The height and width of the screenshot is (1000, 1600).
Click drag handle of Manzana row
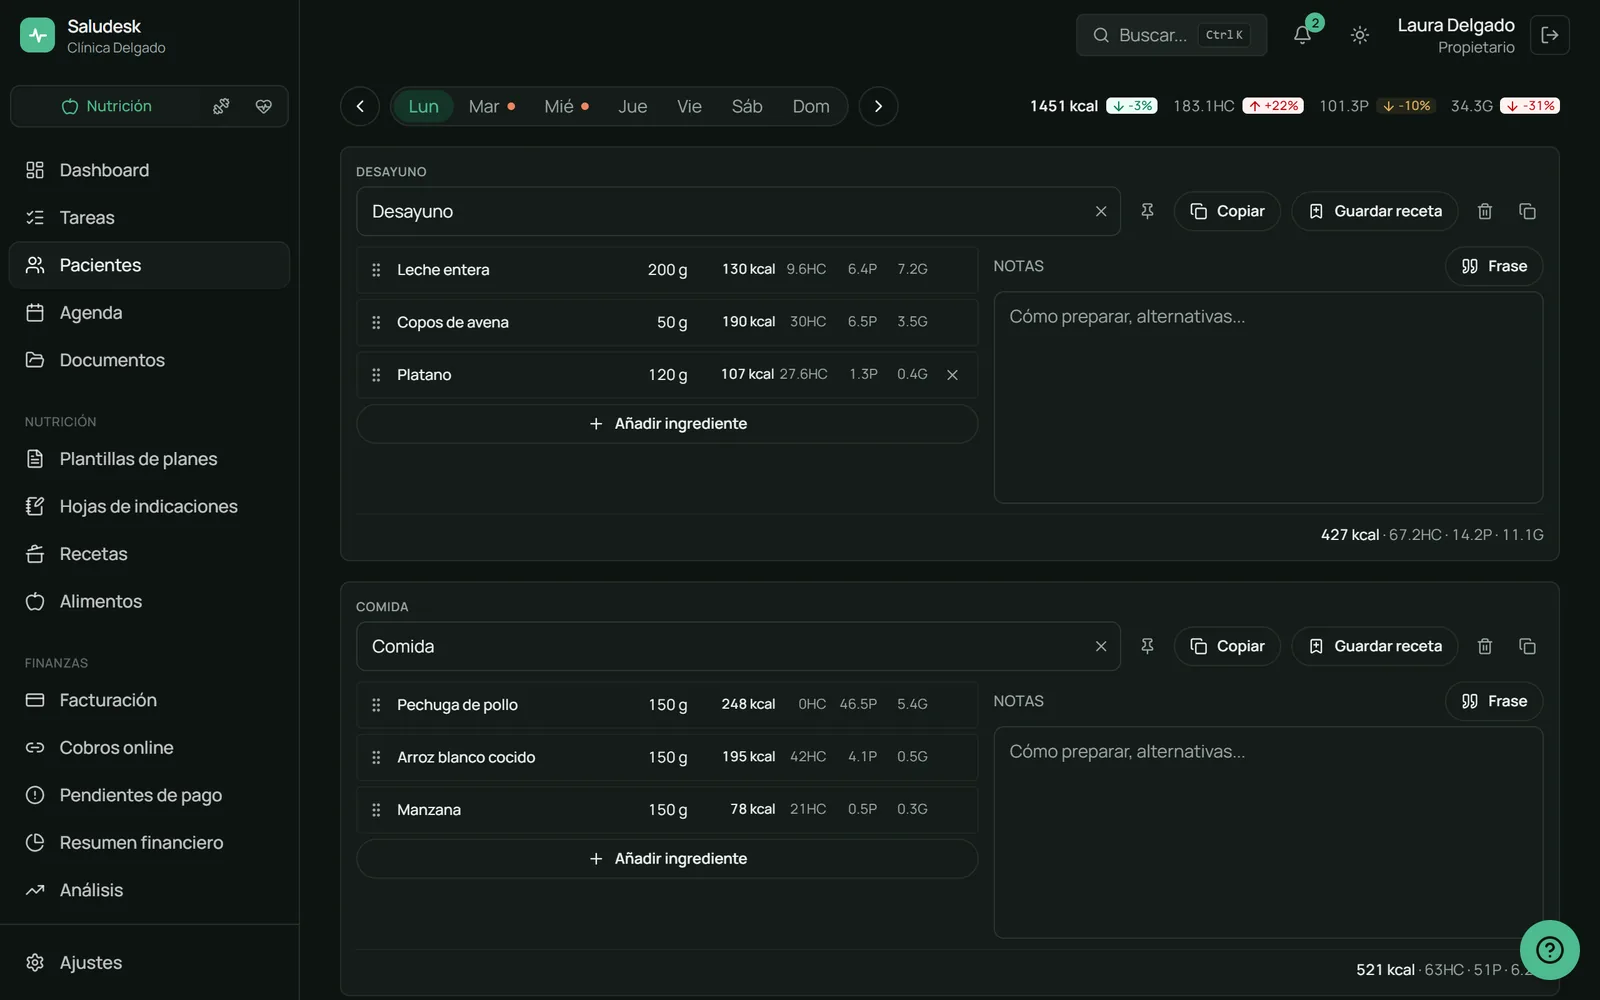pyautogui.click(x=376, y=810)
